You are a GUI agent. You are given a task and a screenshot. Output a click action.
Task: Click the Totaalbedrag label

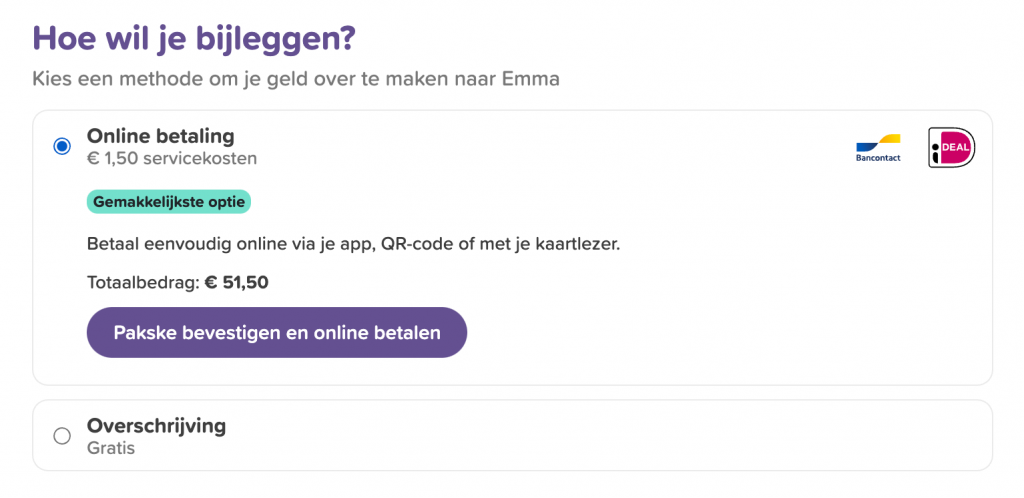[143, 283]
